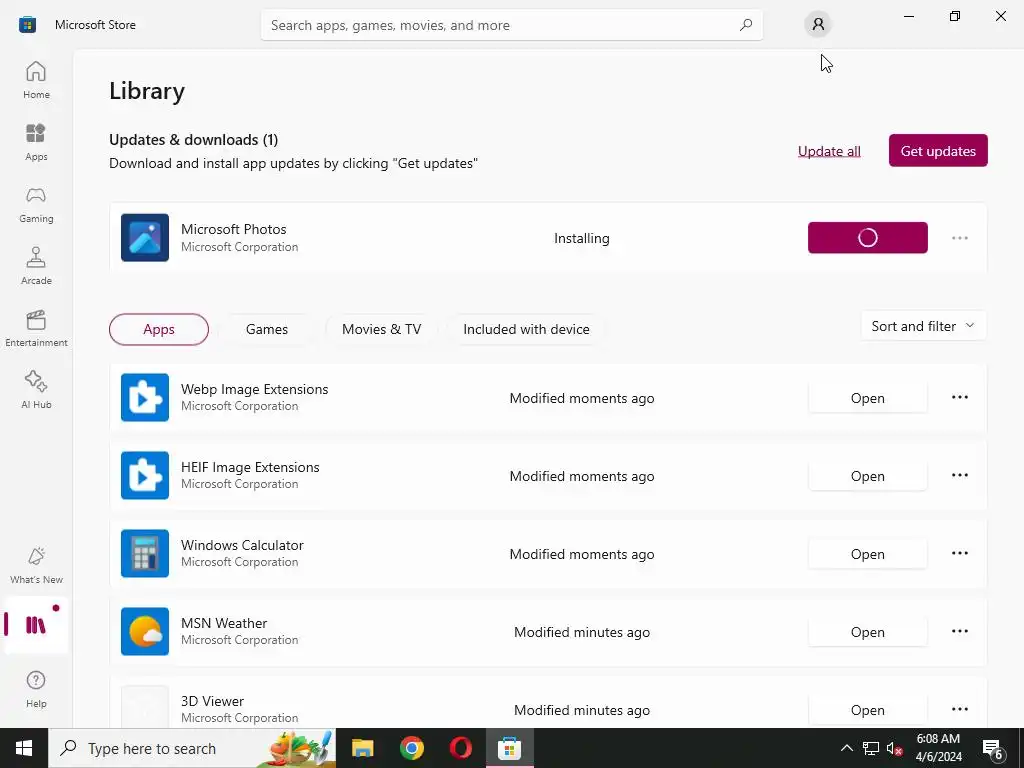
Task: Go to Home in sidebar
Action: [36, 80]
